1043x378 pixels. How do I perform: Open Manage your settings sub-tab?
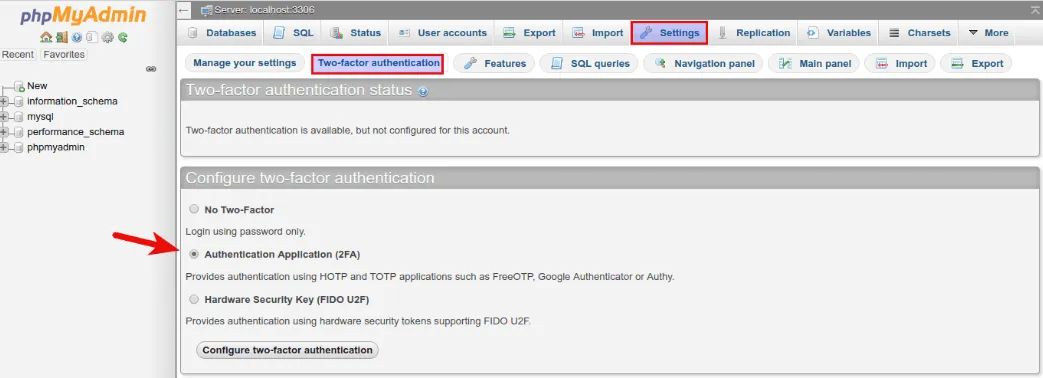(x=245, y=63)
